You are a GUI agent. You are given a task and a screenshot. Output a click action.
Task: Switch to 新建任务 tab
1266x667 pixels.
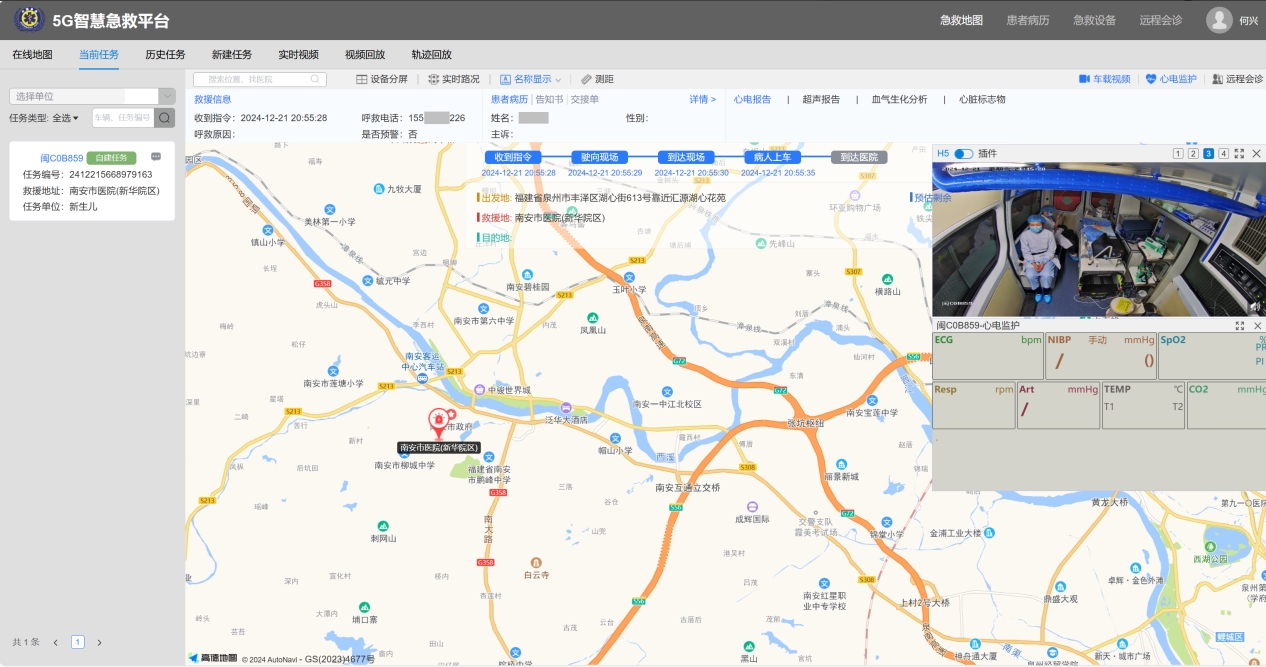tap(232, 55)
